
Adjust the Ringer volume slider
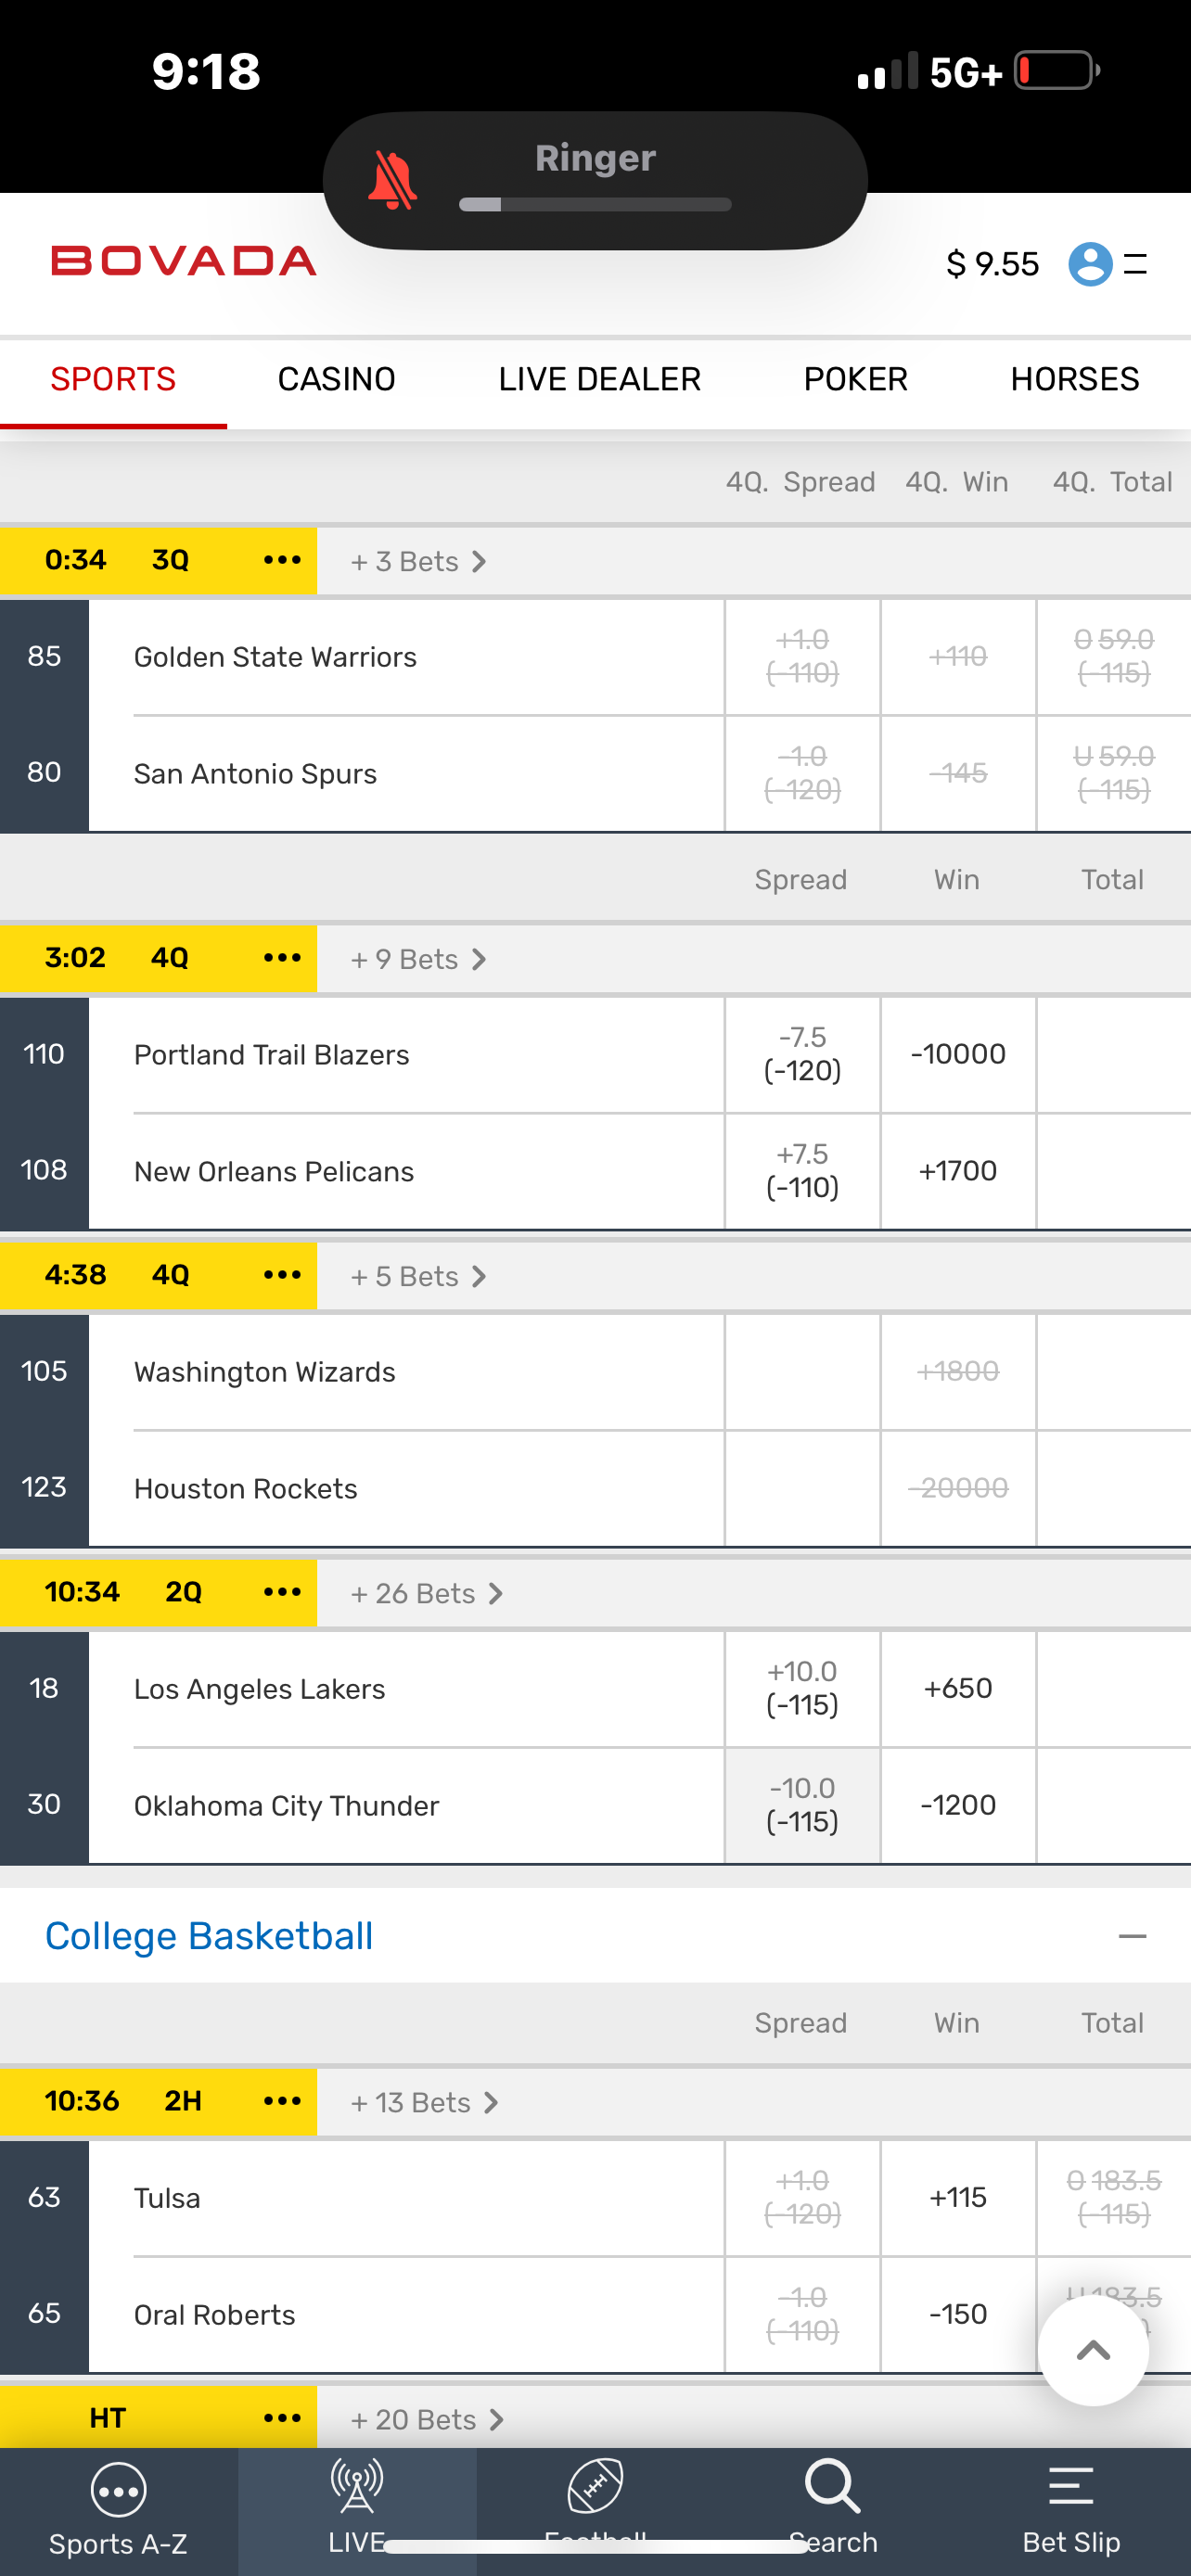click(595, 205)
